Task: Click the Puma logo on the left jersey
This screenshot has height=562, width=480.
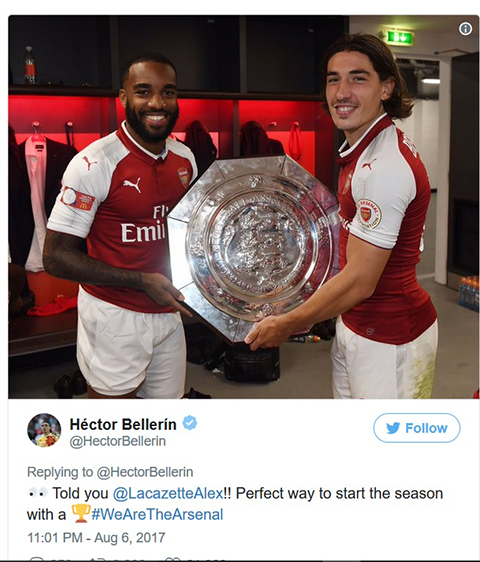Action: 132,185
